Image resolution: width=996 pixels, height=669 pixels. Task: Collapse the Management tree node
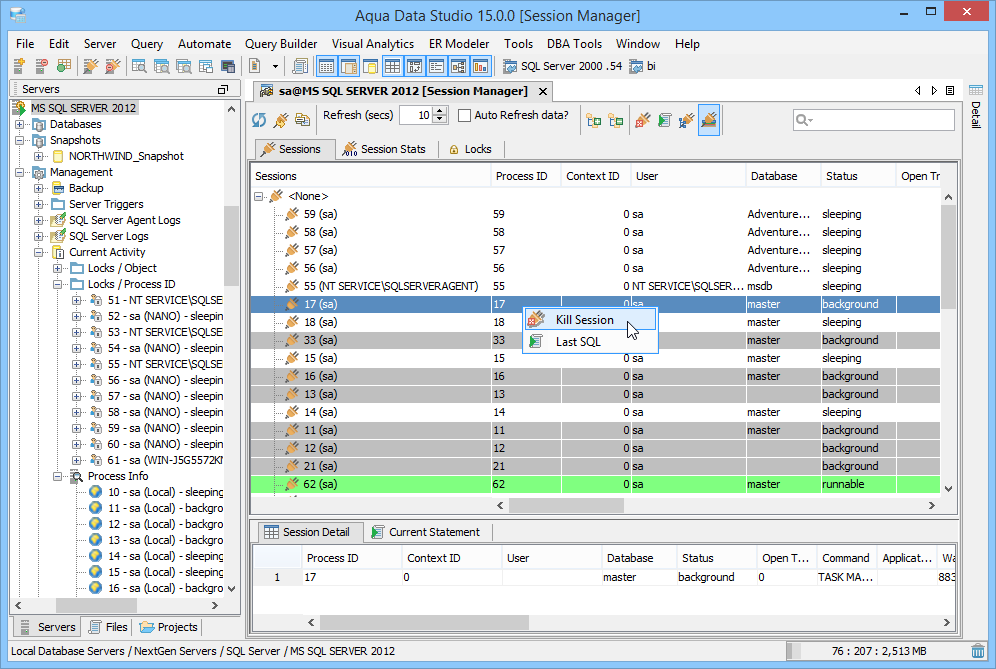point(20,172)
